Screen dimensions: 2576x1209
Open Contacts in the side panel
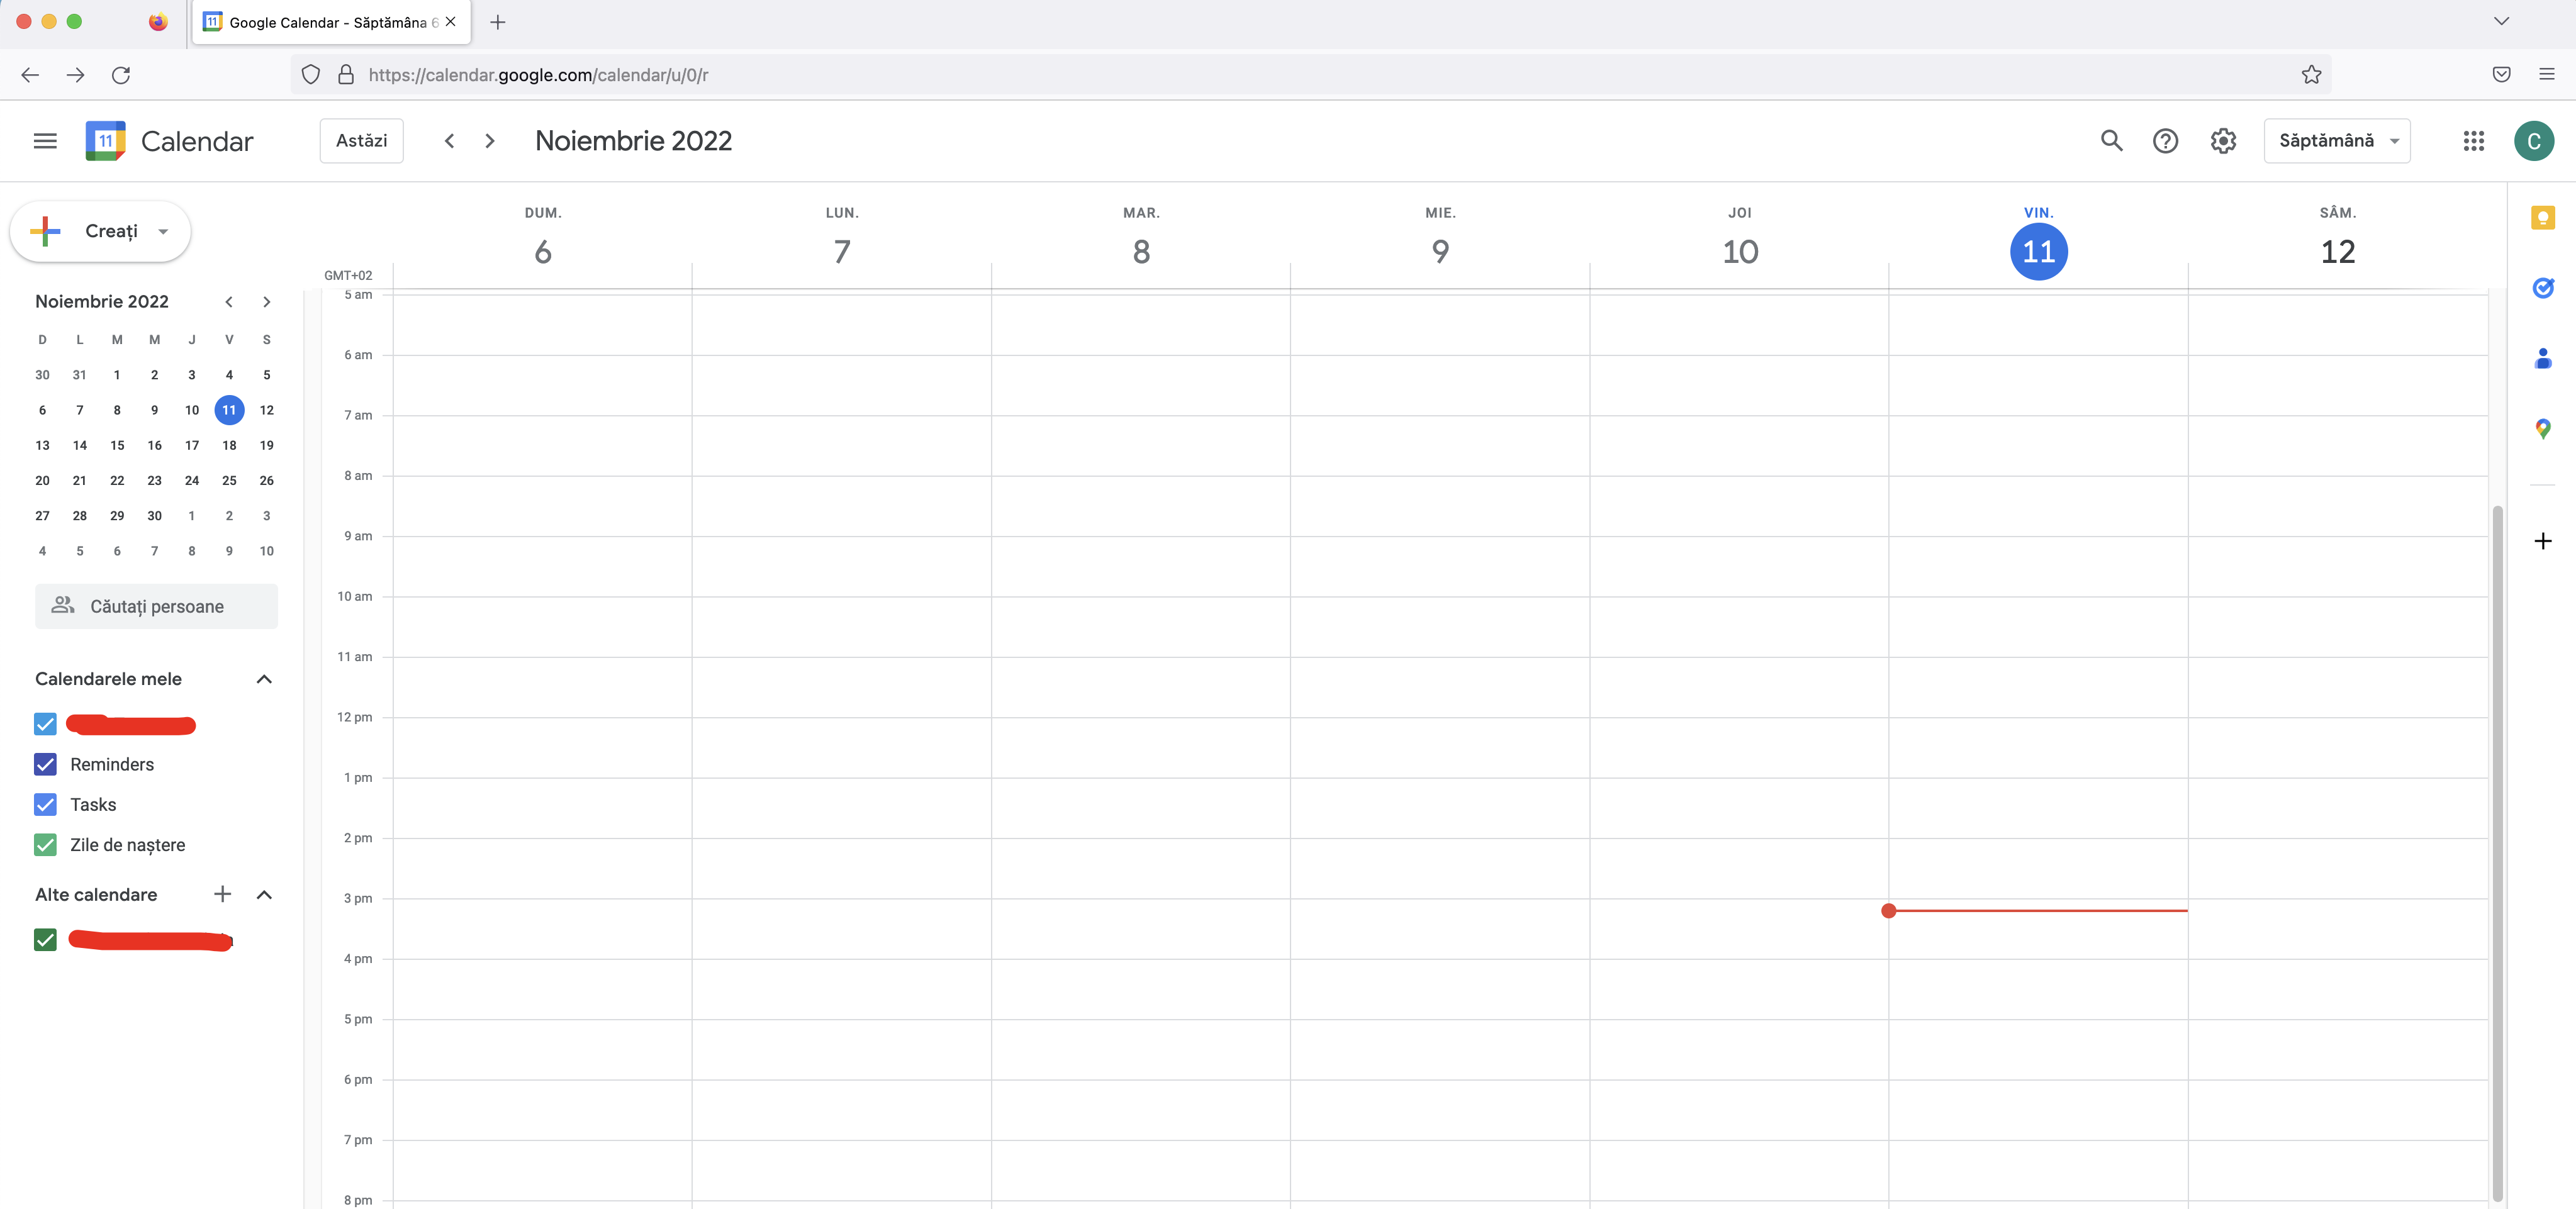[x=2542, y=358]
